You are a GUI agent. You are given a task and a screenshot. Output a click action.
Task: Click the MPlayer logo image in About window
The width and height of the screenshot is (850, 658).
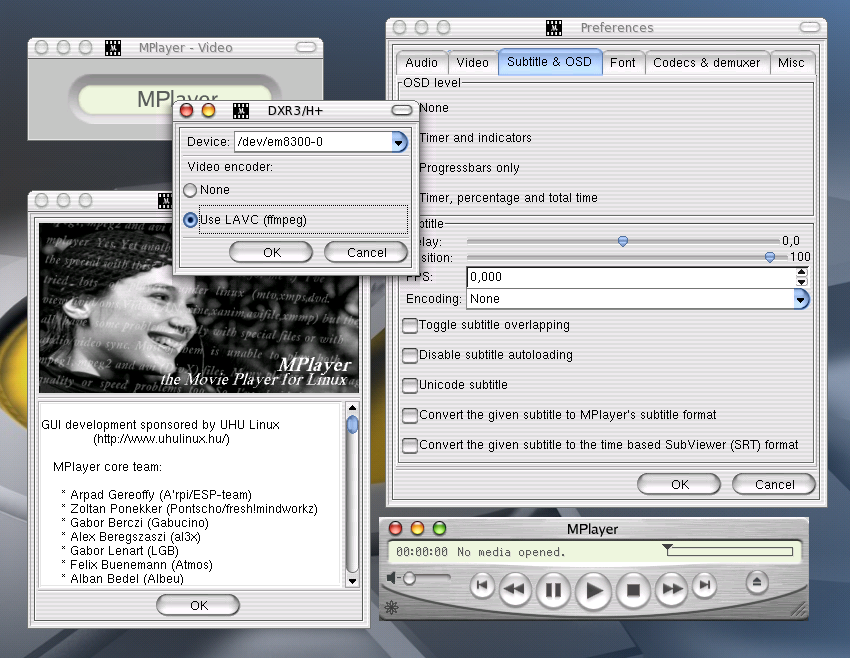[199, 308]
